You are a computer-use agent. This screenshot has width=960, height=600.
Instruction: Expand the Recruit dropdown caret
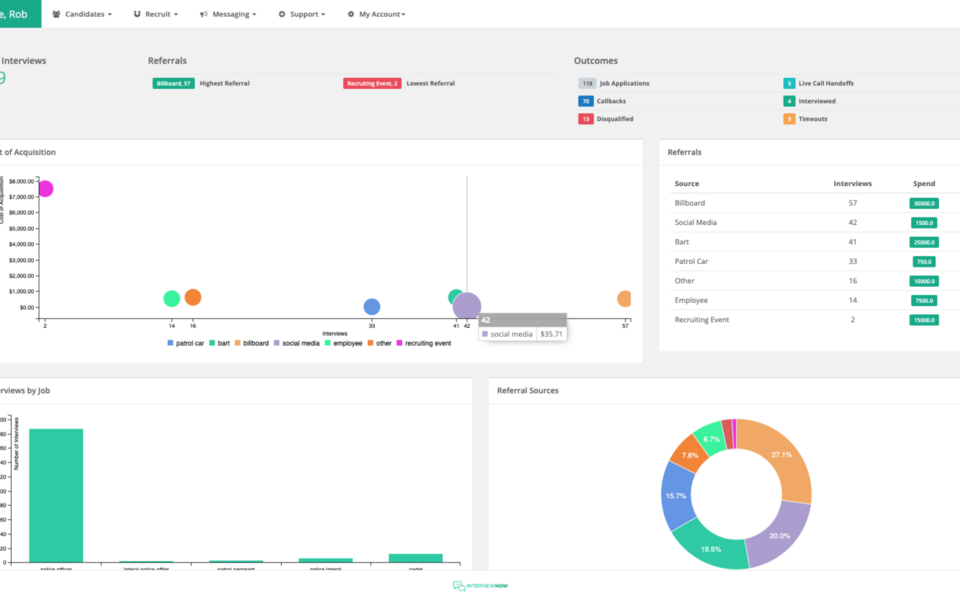(x=176, y=15)
